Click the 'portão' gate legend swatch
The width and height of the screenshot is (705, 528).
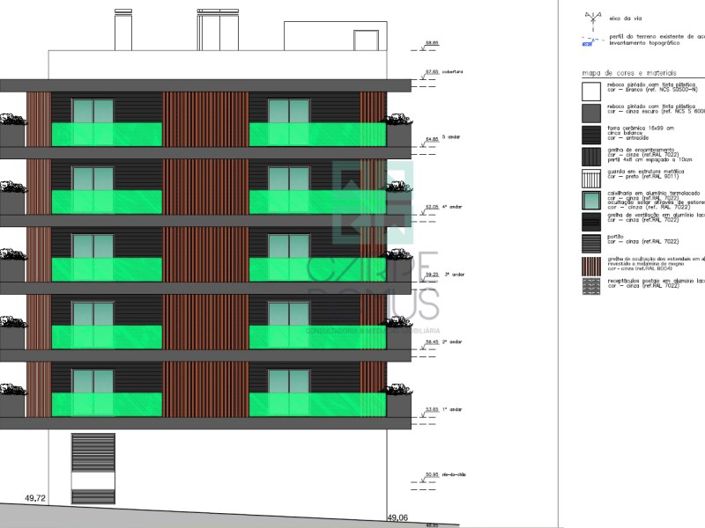[591, 244]
